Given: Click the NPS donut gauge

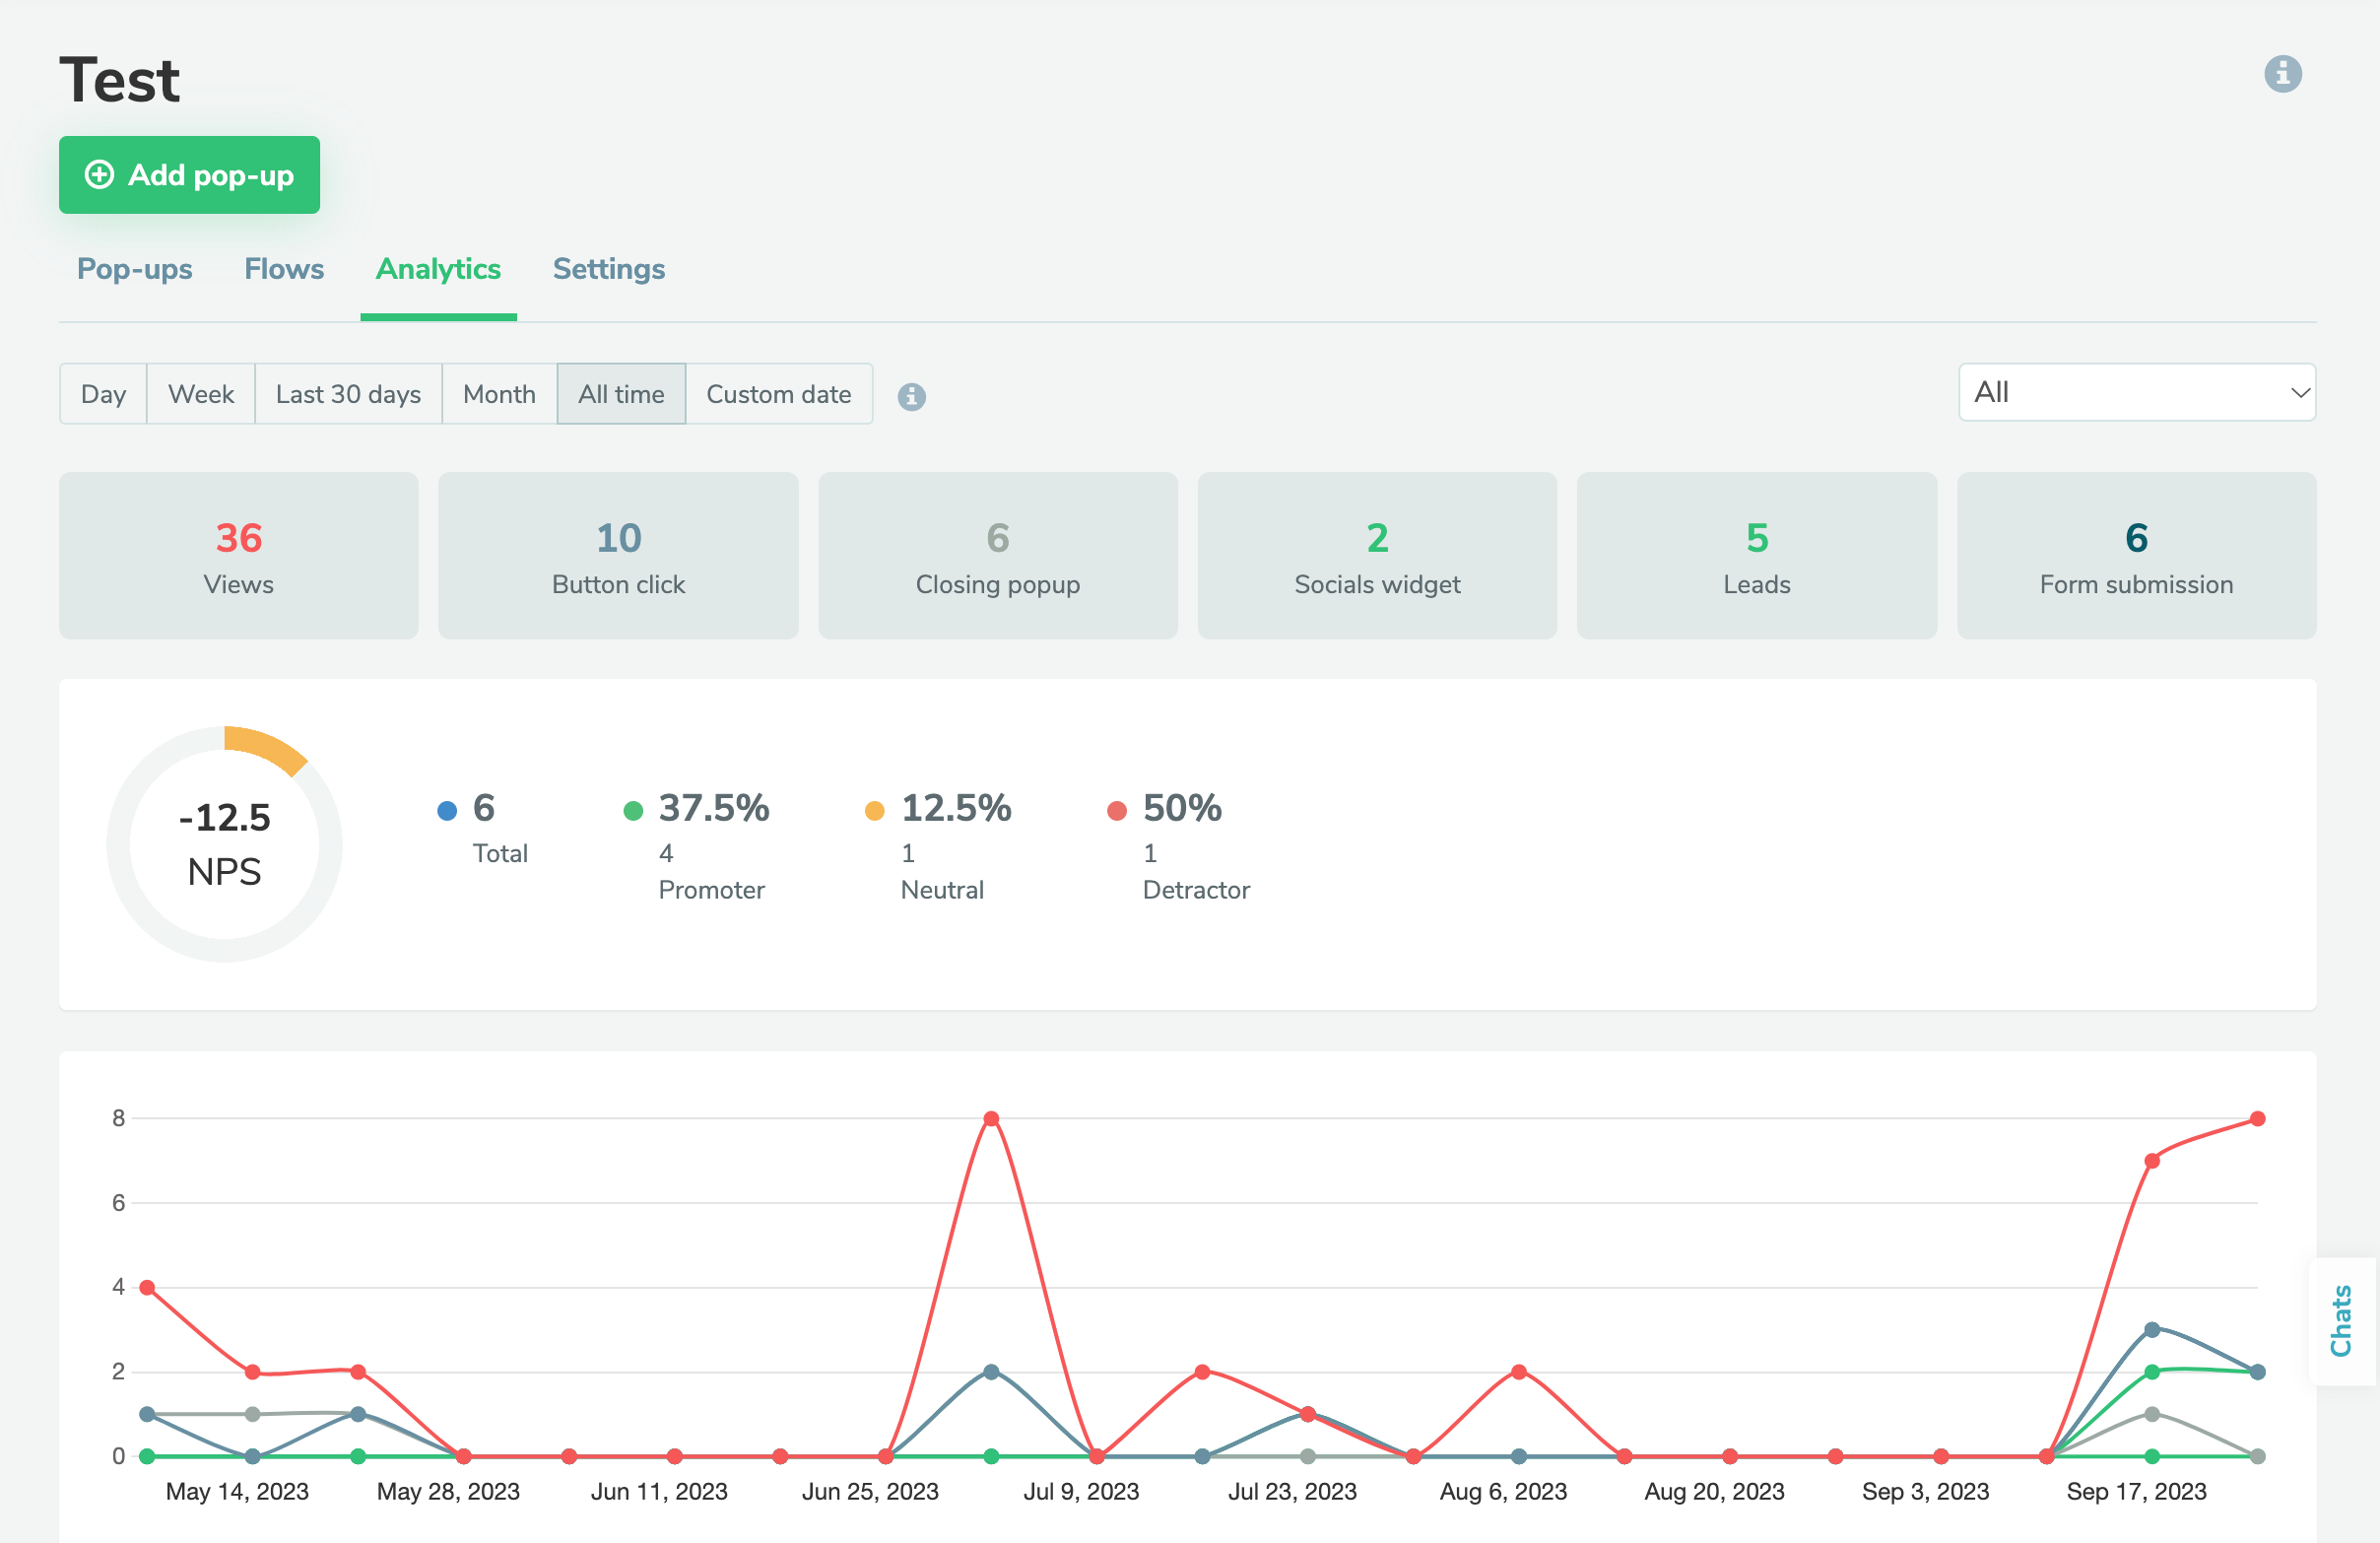Looking at the screenshot, I should [x=224, y=843].
